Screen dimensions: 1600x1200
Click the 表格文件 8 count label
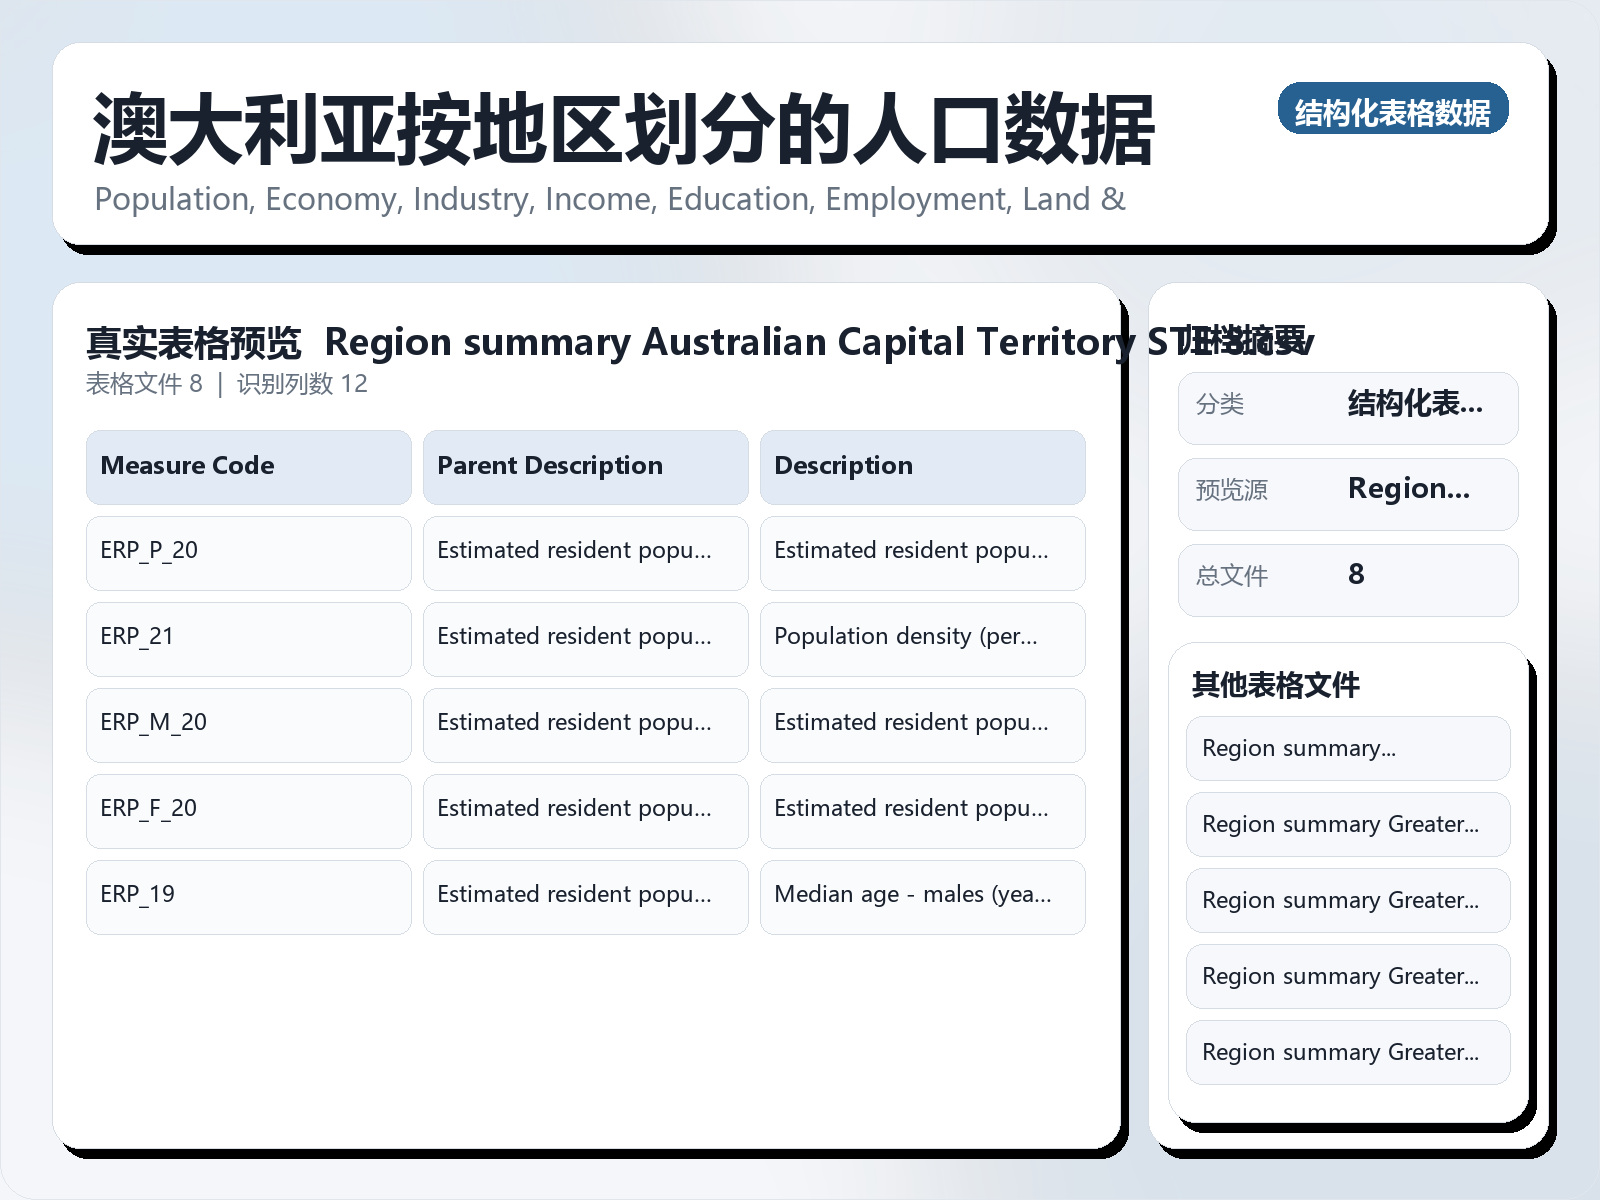tap(146, 384)
